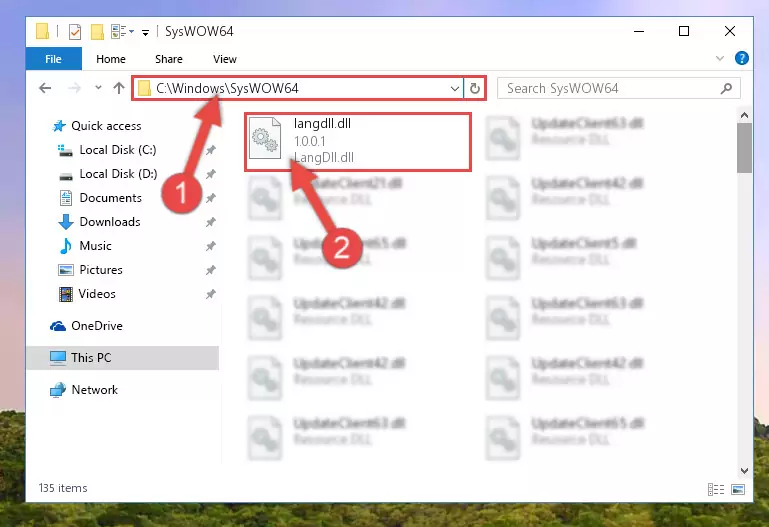Viewport: 769px width, 527px height.
Task: Click the pin icon next to Downloads
Action: tap(211, 222)
